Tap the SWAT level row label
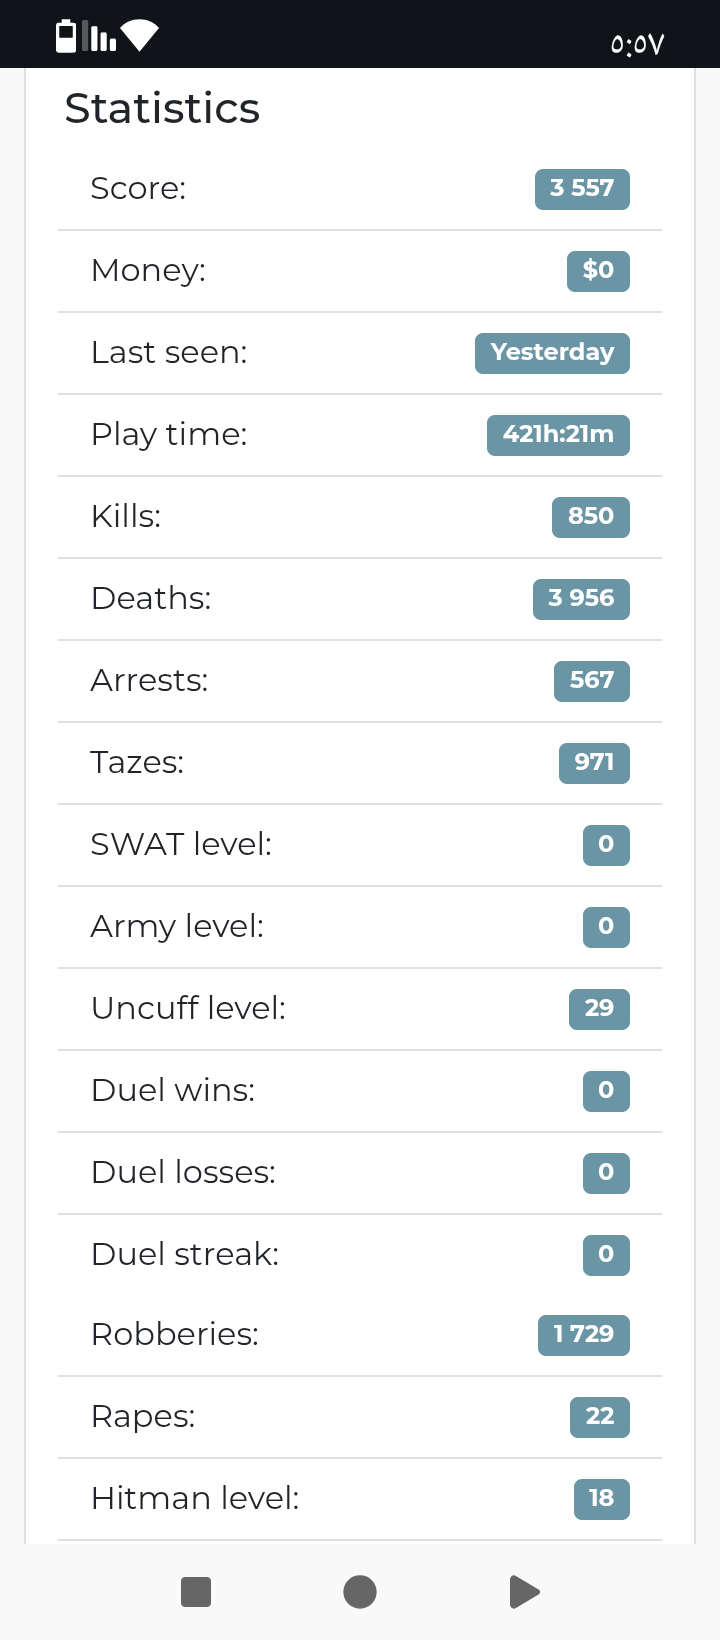 [x=181, y=844]
